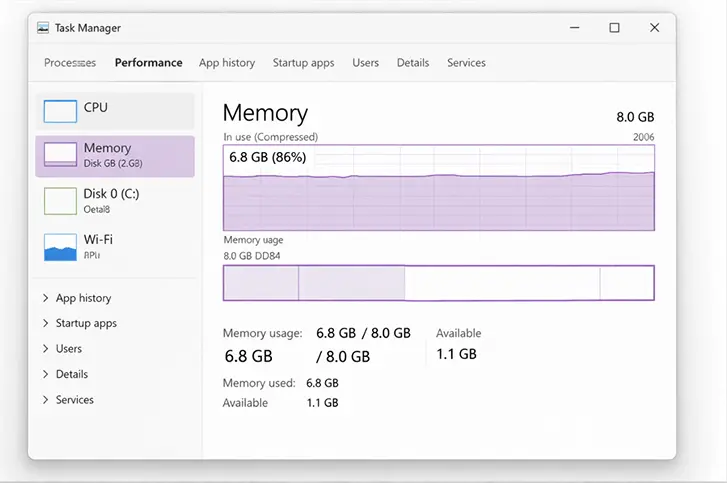Click the 2006 label above the graph
The height and width of the screenshot is (483, 727).
[x=644, y=137]
